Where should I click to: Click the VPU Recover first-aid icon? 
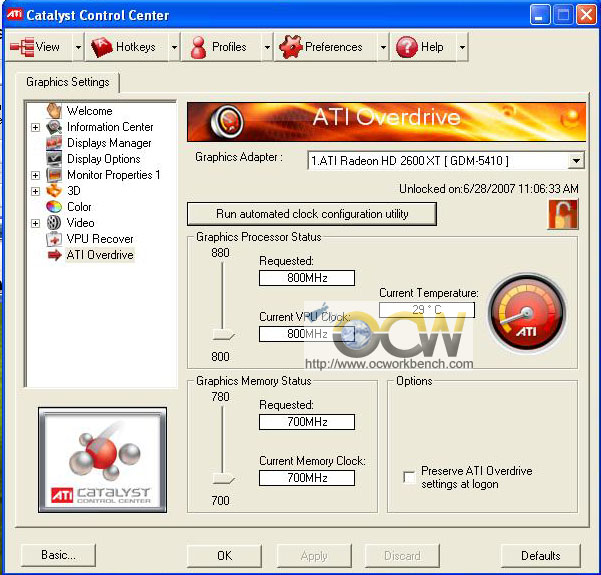point(54,239)
